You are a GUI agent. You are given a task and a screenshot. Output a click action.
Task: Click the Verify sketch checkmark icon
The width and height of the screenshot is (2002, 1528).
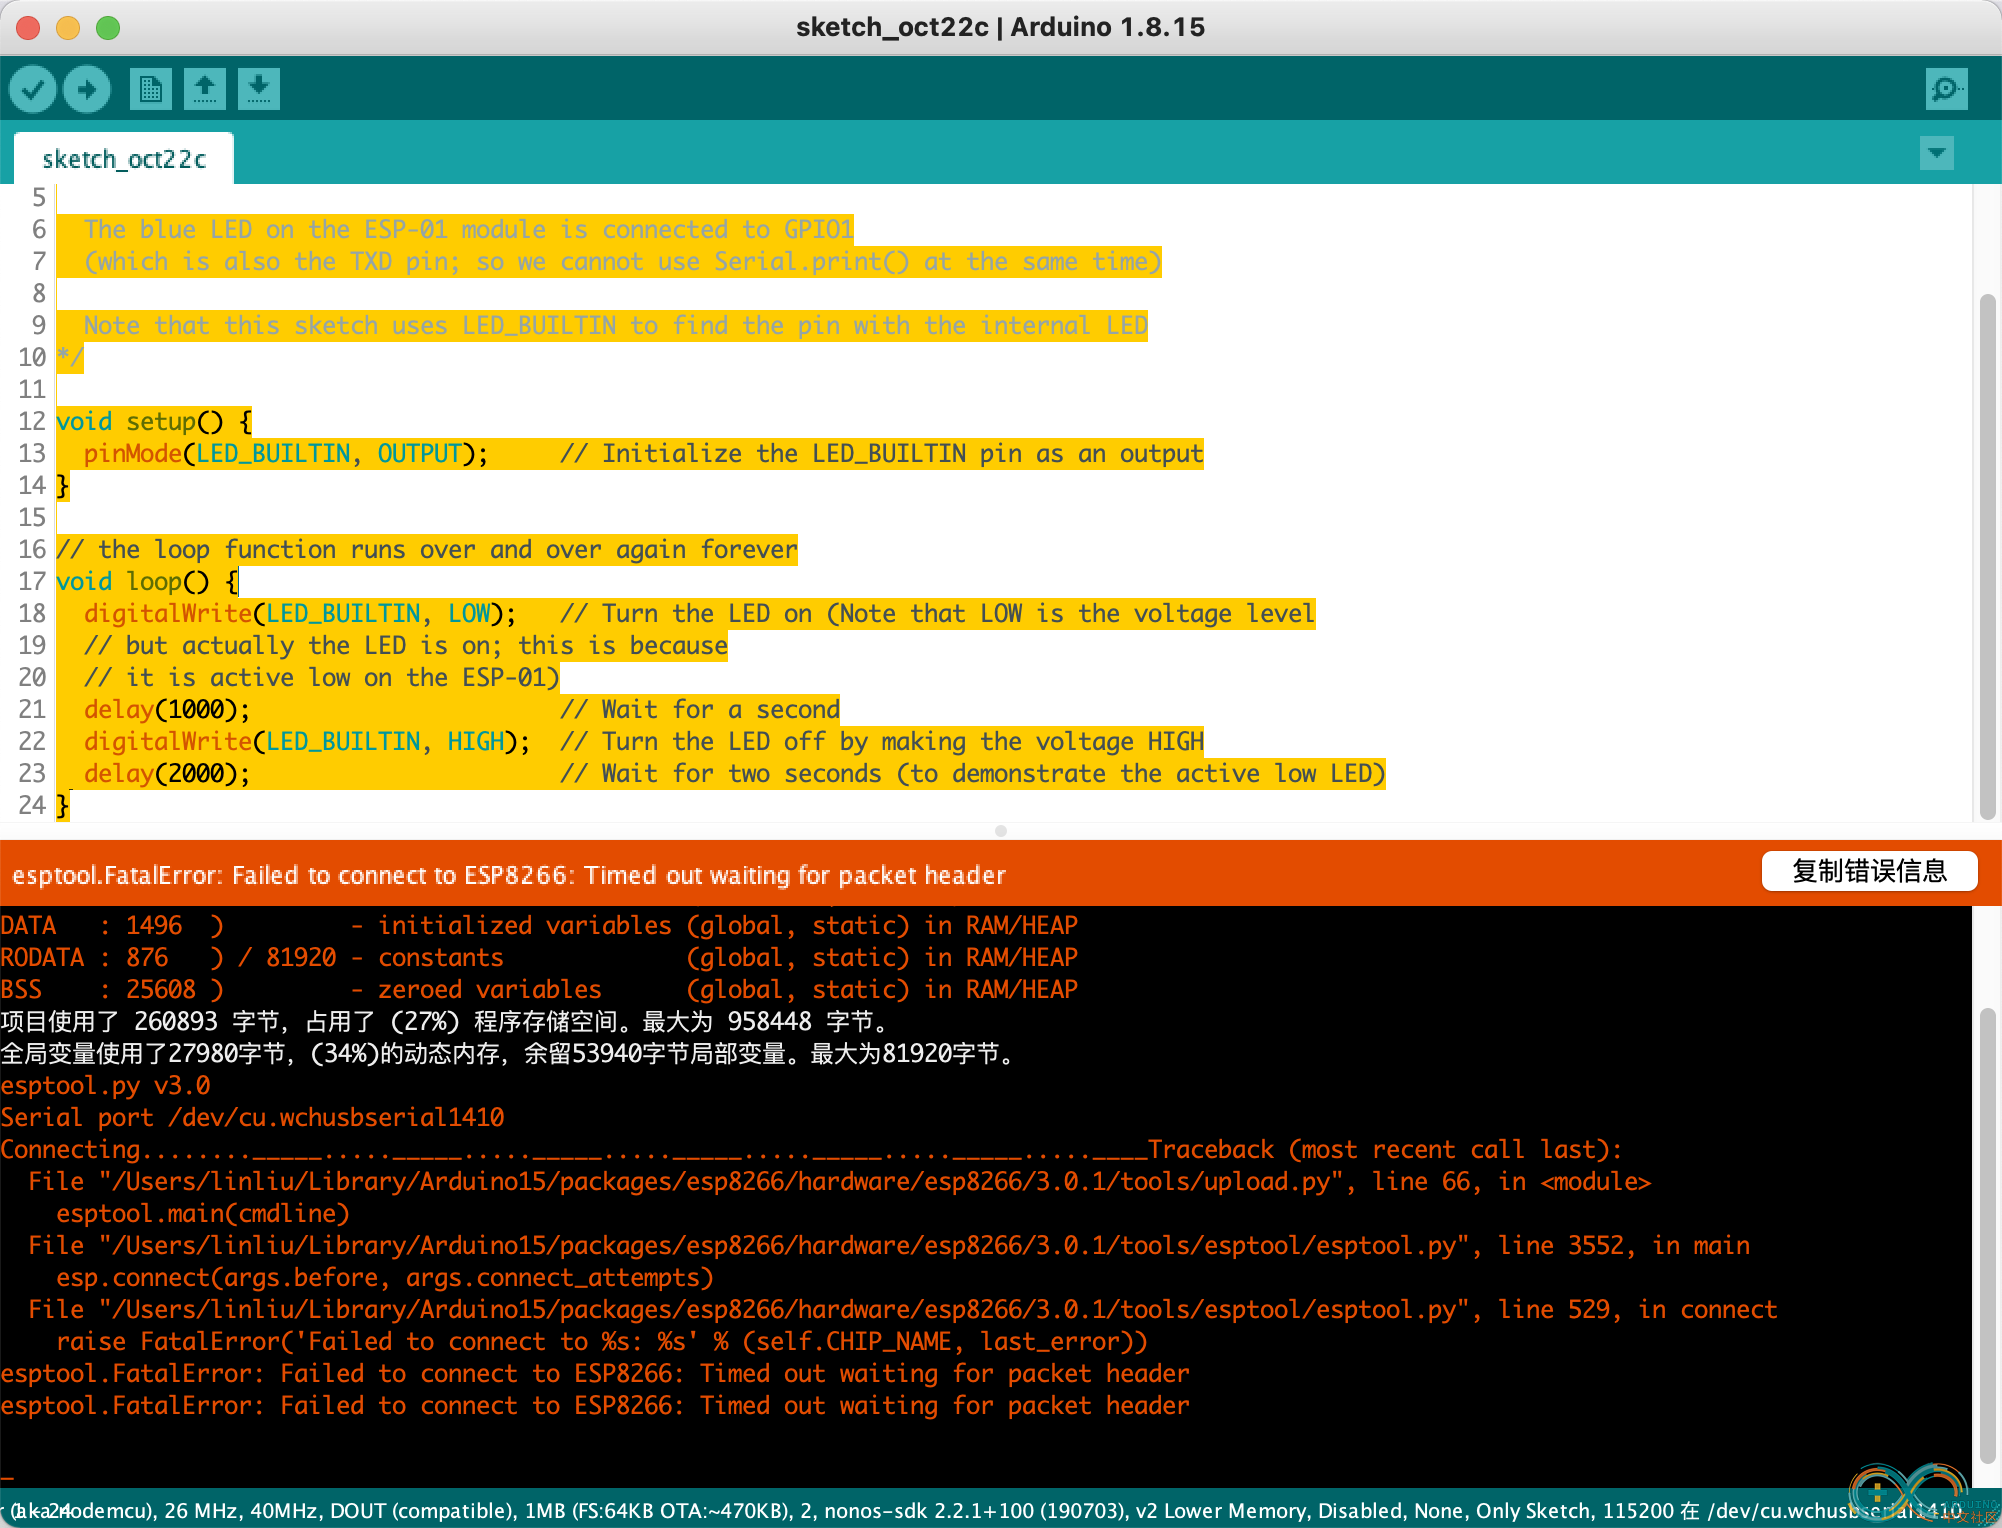(x=33, y=90)
